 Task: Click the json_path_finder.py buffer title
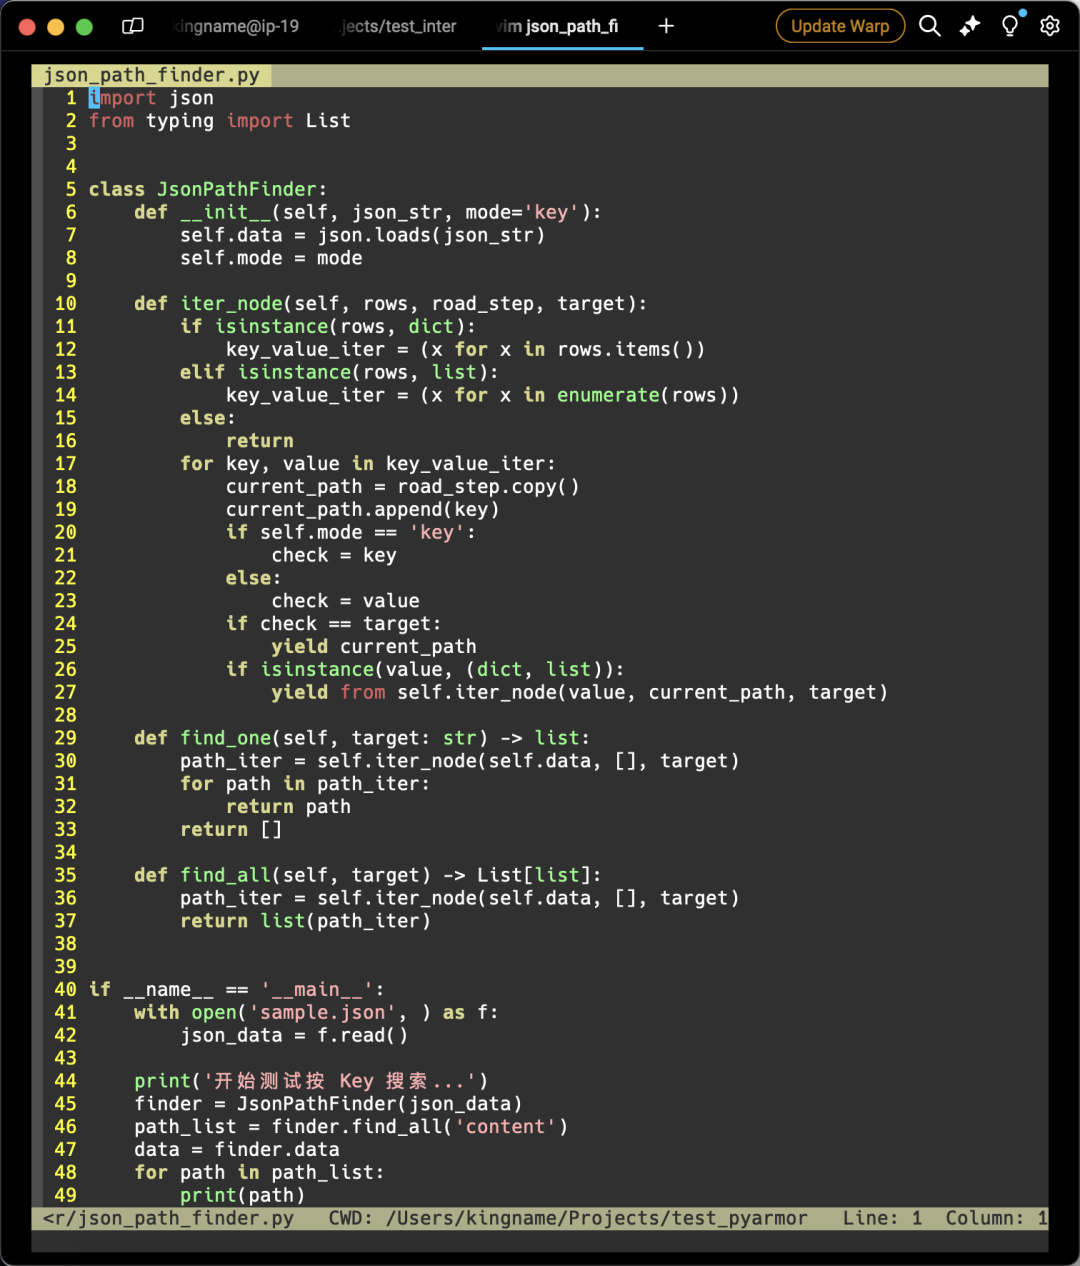coord(151,75)
